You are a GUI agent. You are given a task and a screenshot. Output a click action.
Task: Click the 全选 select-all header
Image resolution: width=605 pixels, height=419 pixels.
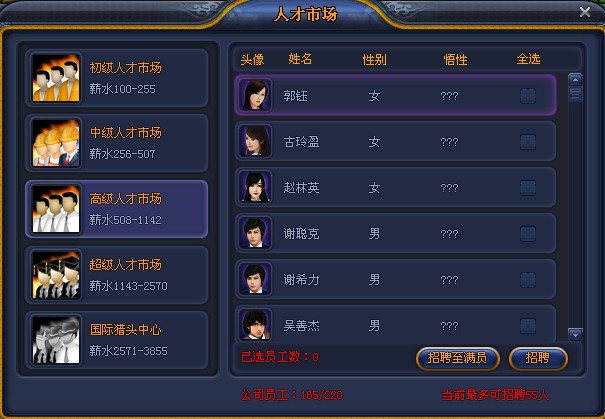528,59
